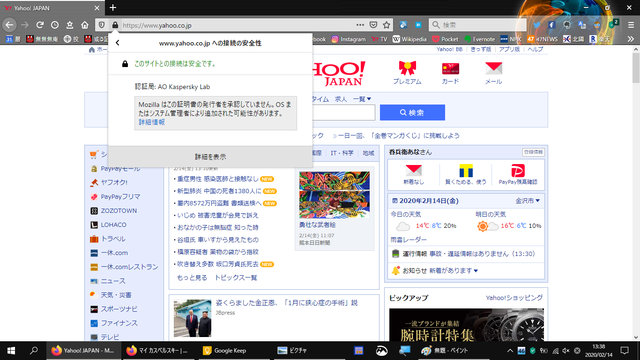Expand the 一覧 search category dropdown

[x=362, y=99]
